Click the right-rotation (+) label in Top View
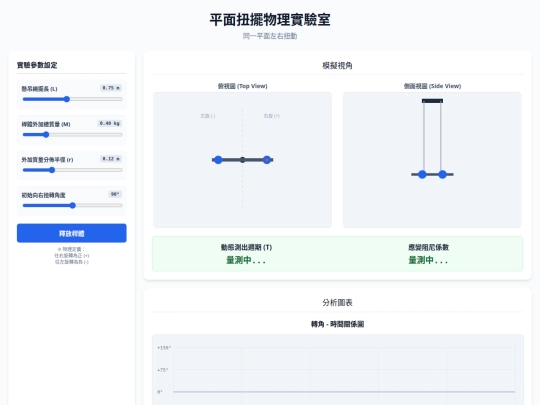Viewport: 540px width, 405px height. coord(272,116)
